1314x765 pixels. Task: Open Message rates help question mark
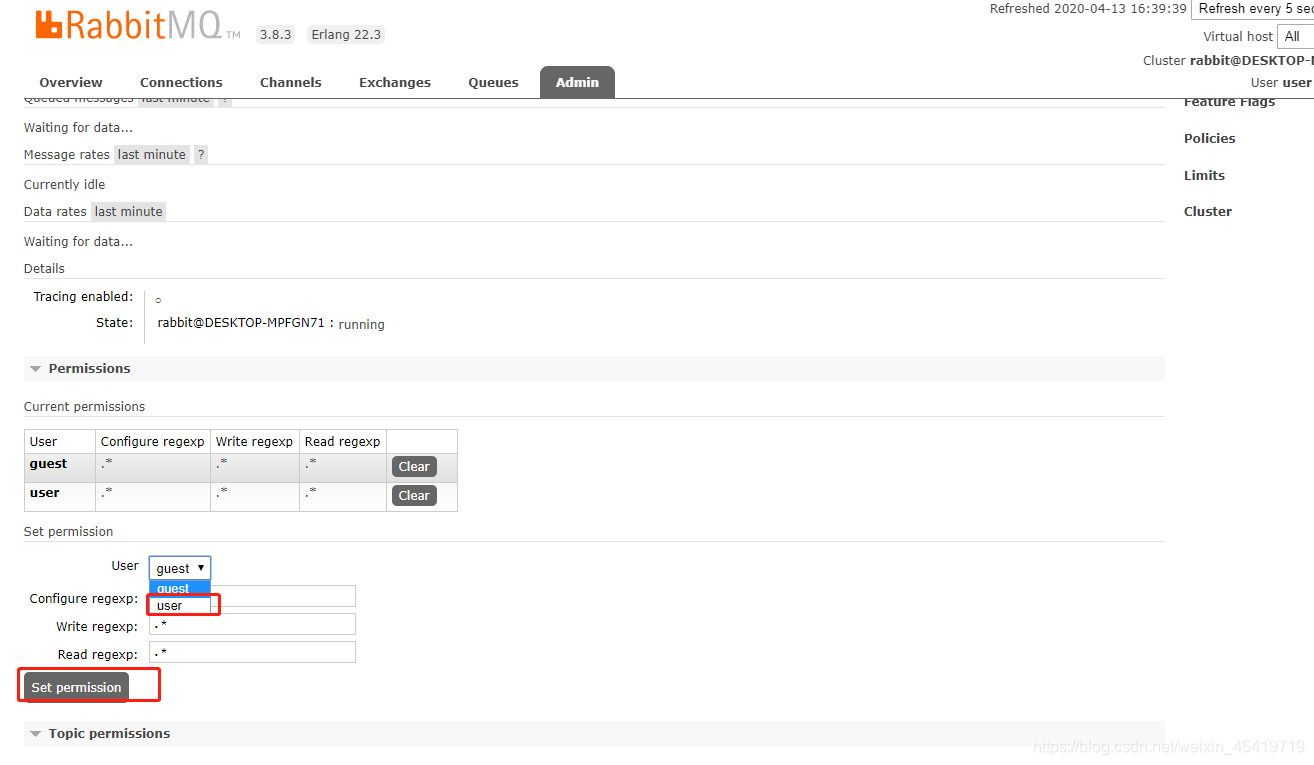click(x=201, y=154)
